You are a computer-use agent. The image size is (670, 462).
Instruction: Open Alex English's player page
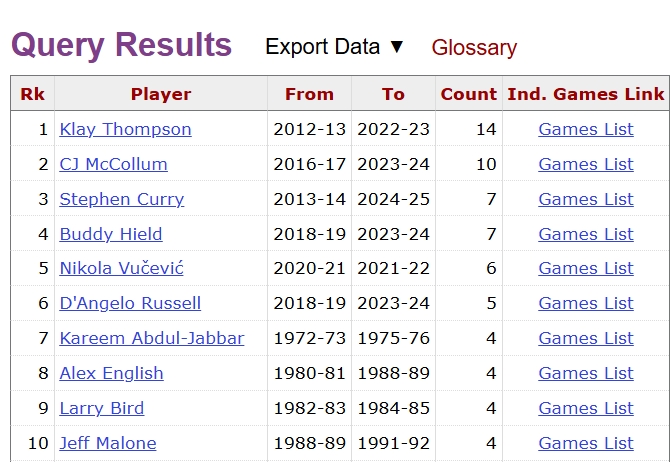click(x=111, y=373)
